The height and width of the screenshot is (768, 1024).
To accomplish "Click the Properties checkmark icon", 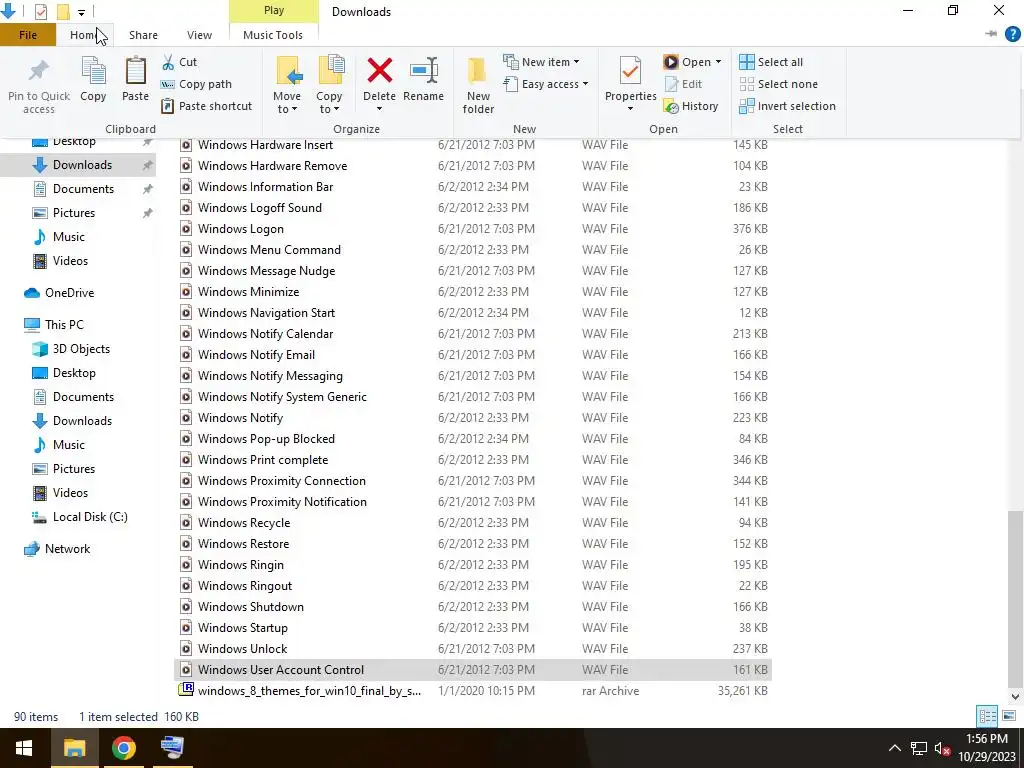I will 630,71.
